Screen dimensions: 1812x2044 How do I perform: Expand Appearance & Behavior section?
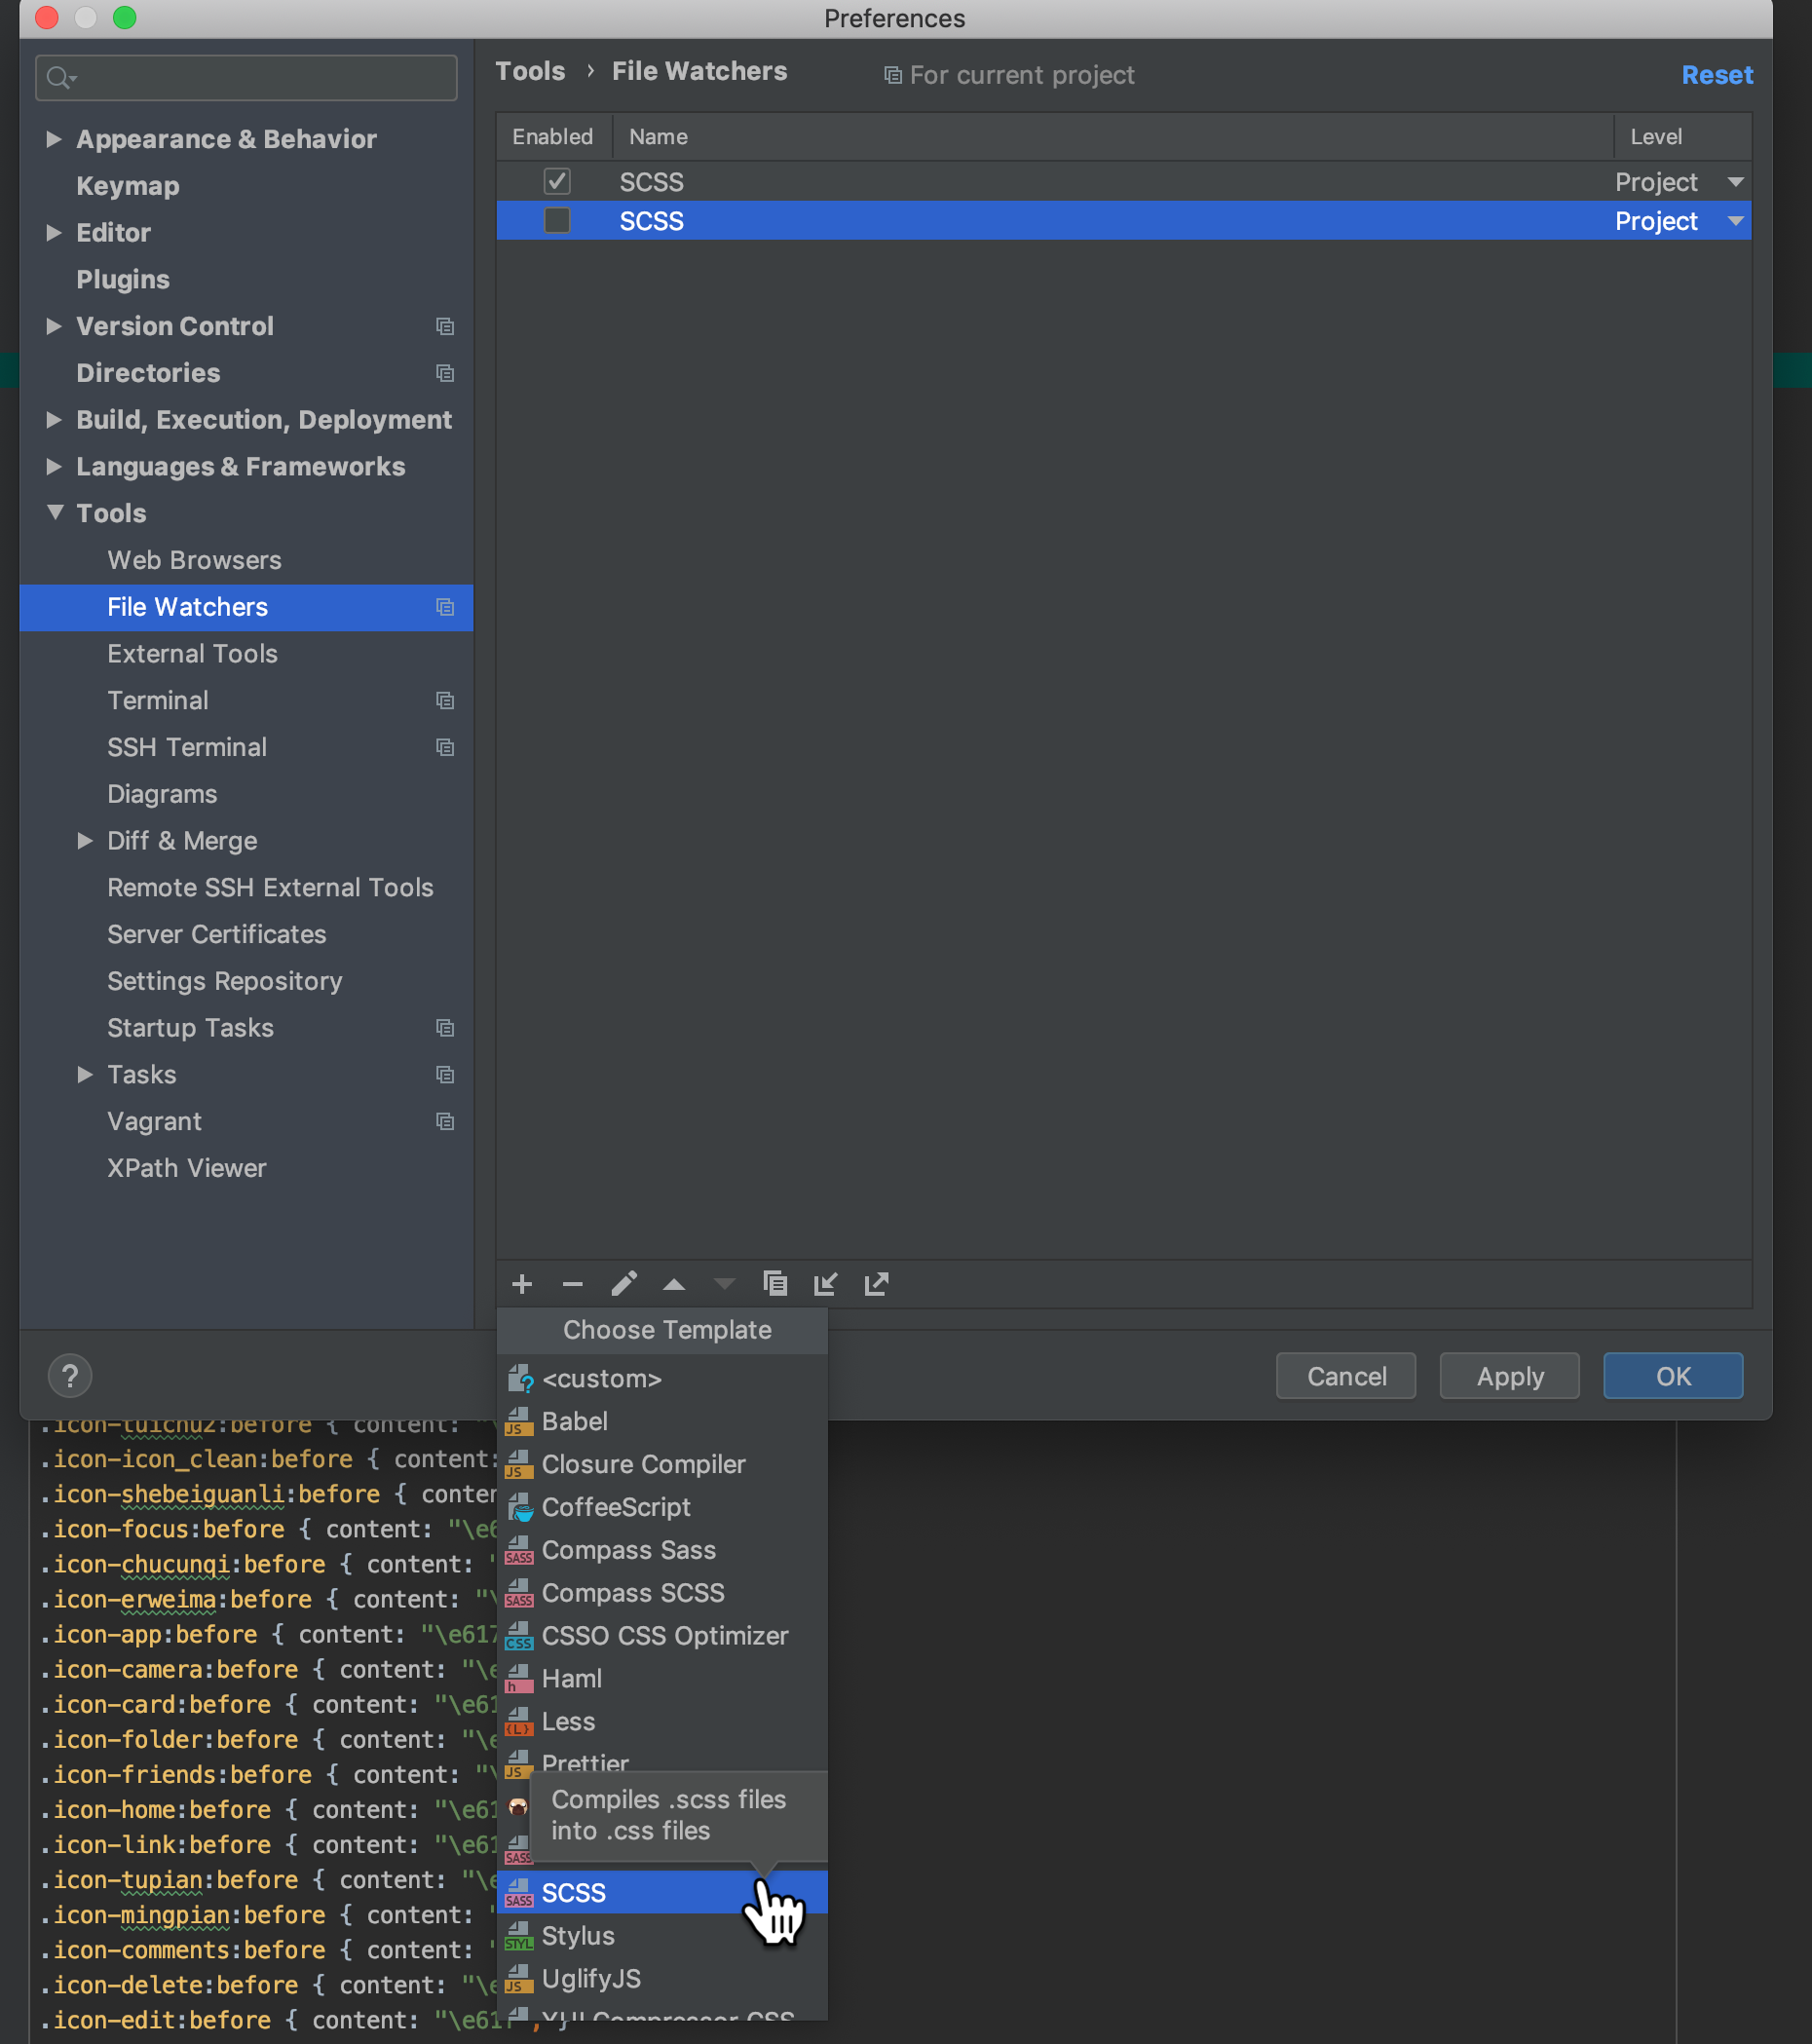(54, 139)
